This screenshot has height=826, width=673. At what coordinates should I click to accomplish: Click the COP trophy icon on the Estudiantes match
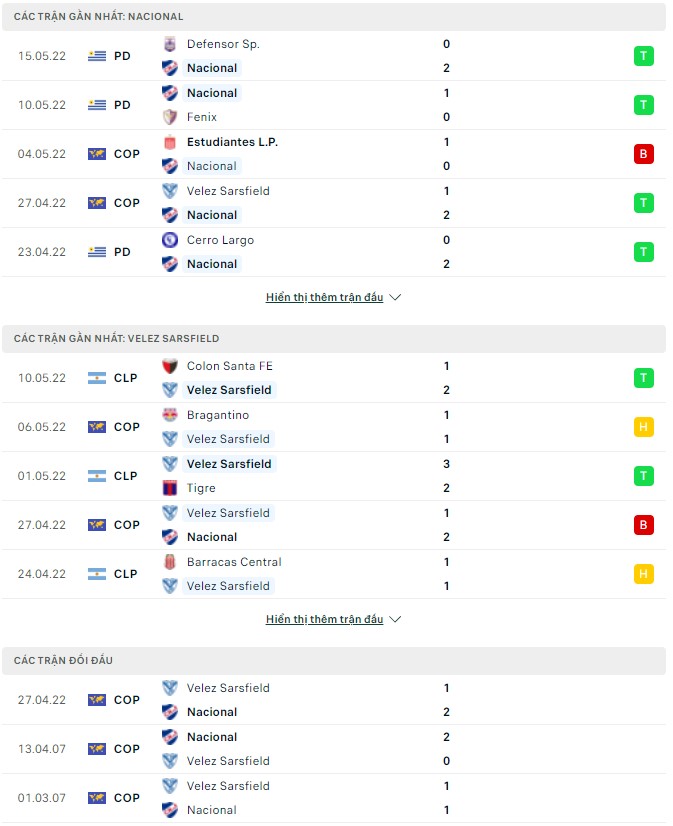coord(95,154)
